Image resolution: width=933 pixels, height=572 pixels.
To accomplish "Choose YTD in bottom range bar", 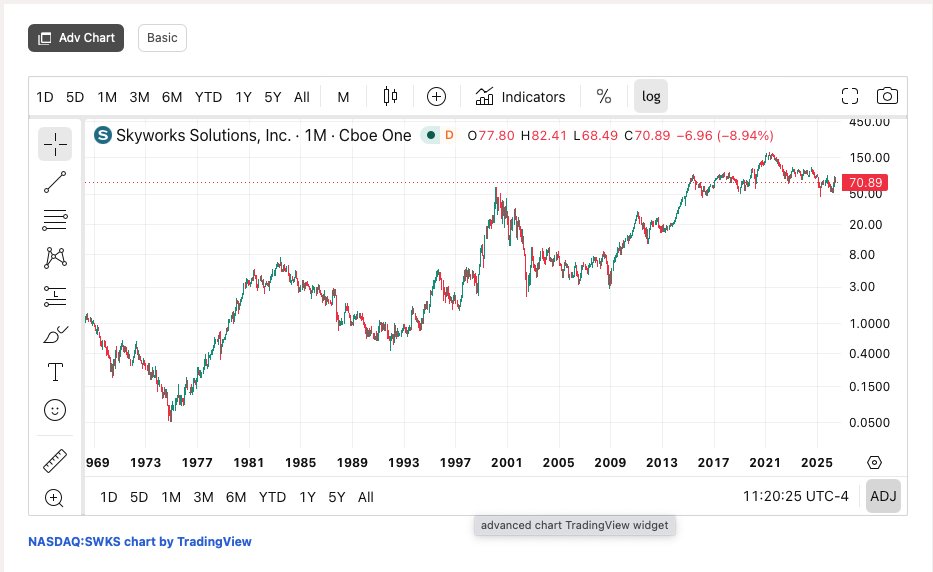I will click(x=272, y=497).
